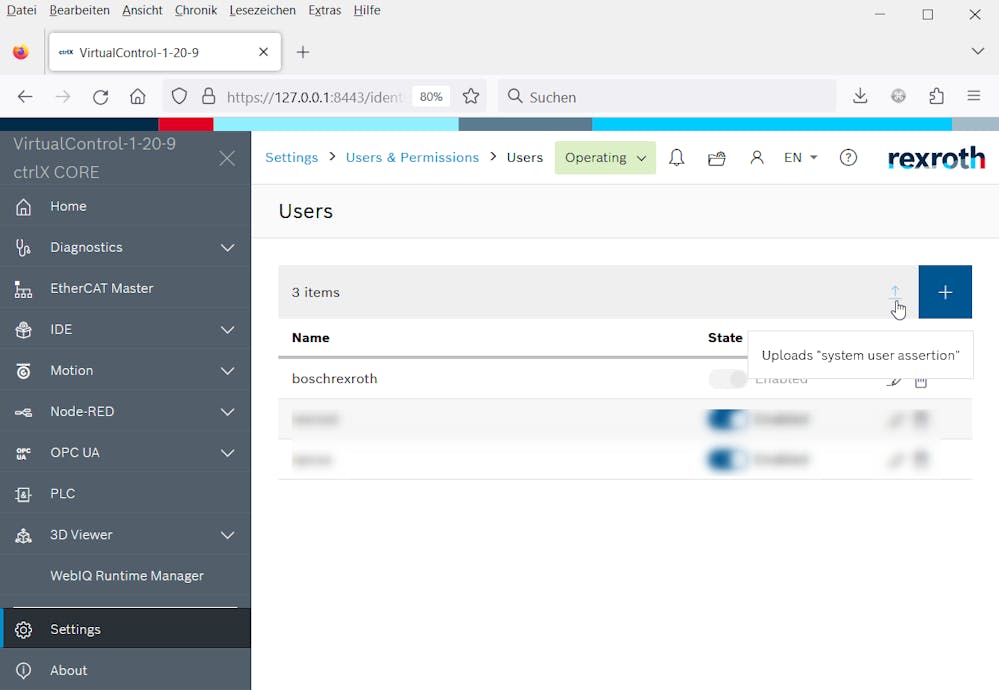Open Firefox application hamburger menu
The image size is (999, 690).
[974, 96]
